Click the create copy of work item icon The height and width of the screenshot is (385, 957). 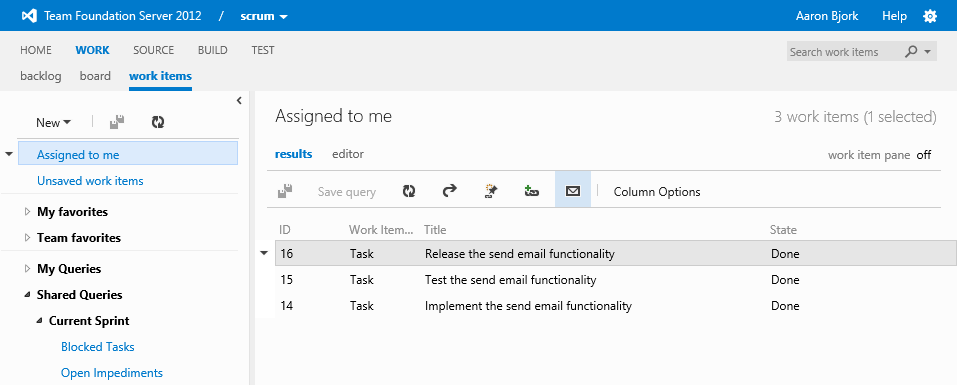[491, 191]
